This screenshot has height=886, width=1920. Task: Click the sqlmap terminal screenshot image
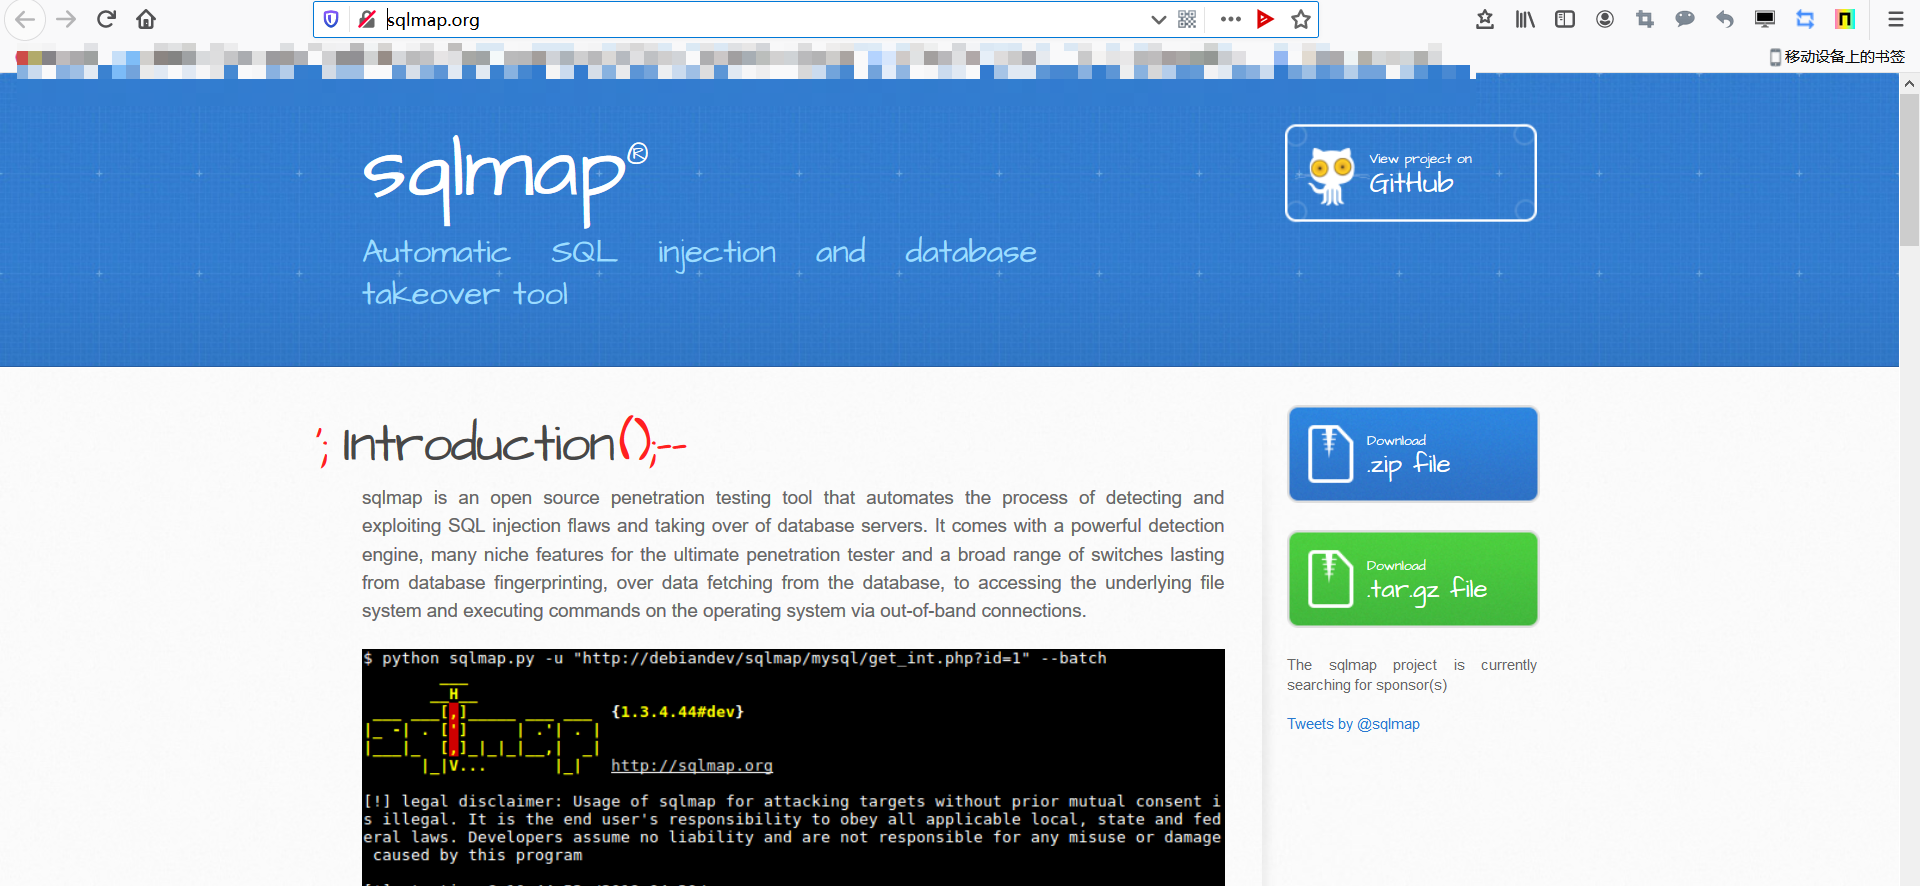793,767
